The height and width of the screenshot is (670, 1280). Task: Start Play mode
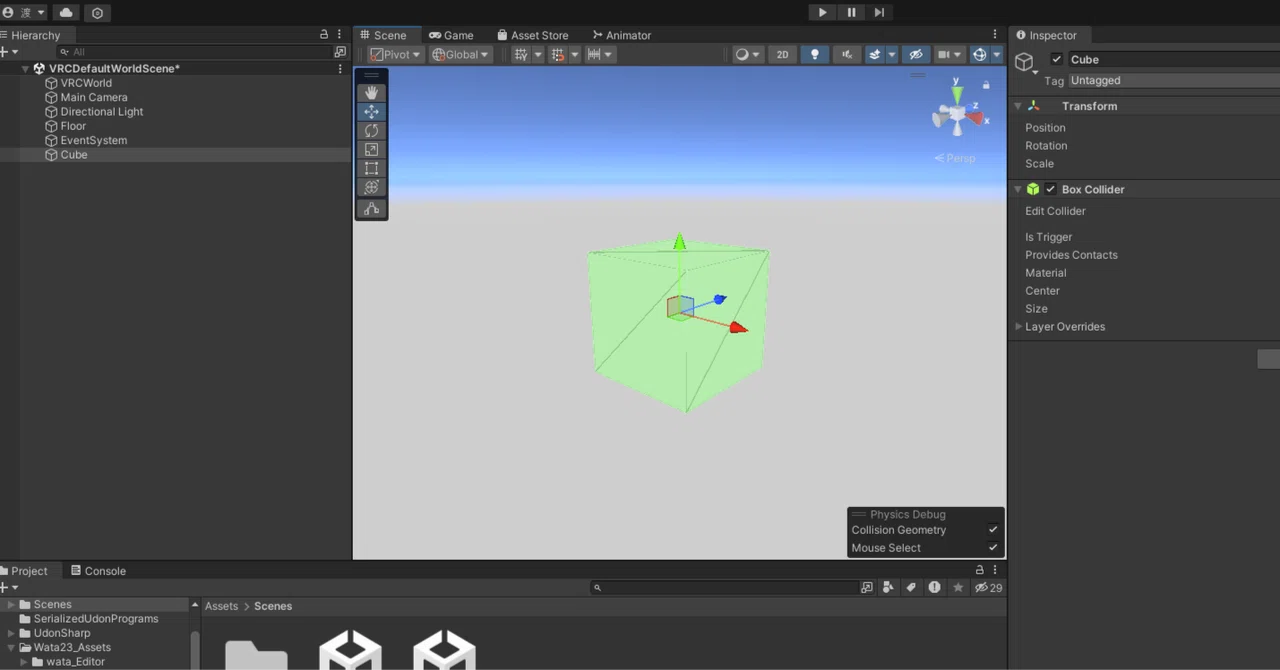pyautogui.click(x=822, y=13)
